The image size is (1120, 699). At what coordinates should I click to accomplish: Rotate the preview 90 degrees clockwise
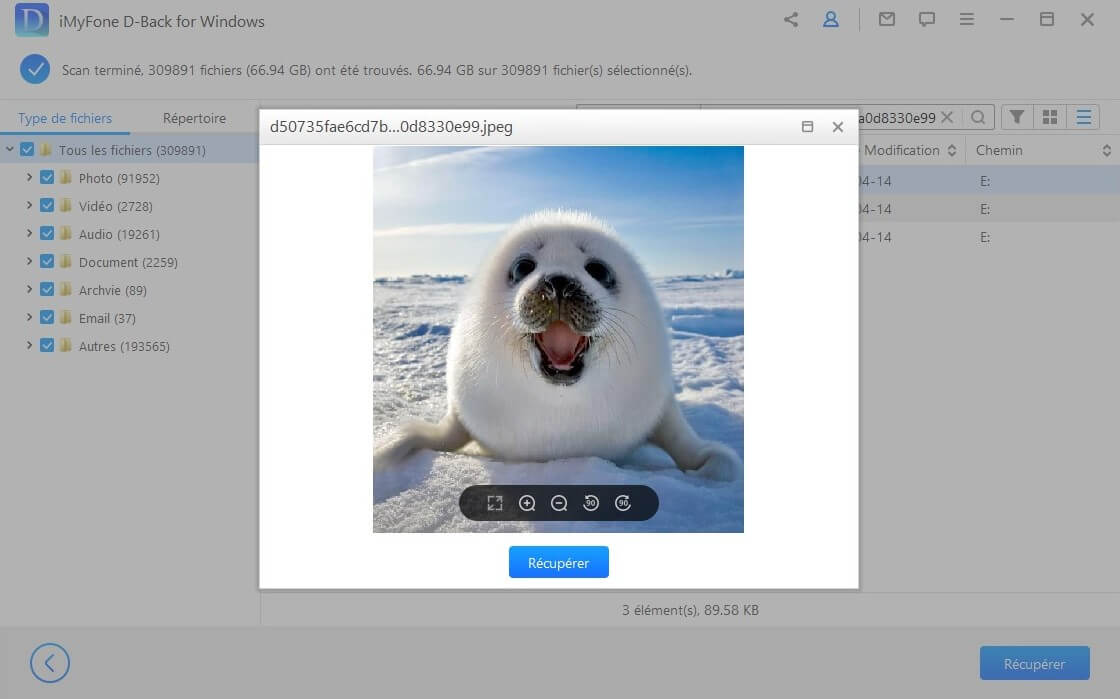pos(623,503)
